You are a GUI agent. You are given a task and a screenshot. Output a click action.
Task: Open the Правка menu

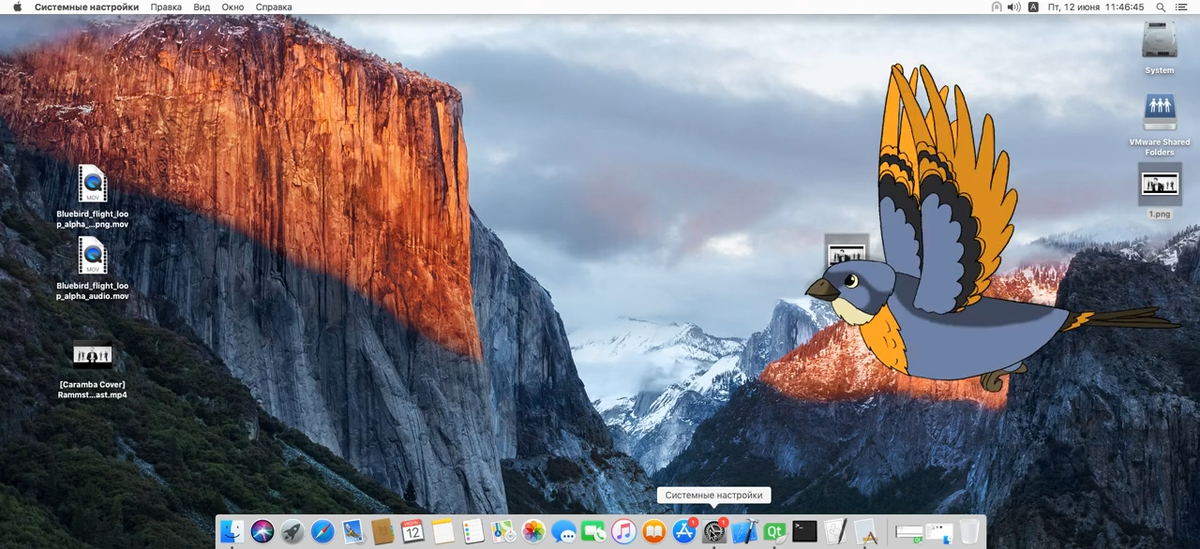[166, 7]
